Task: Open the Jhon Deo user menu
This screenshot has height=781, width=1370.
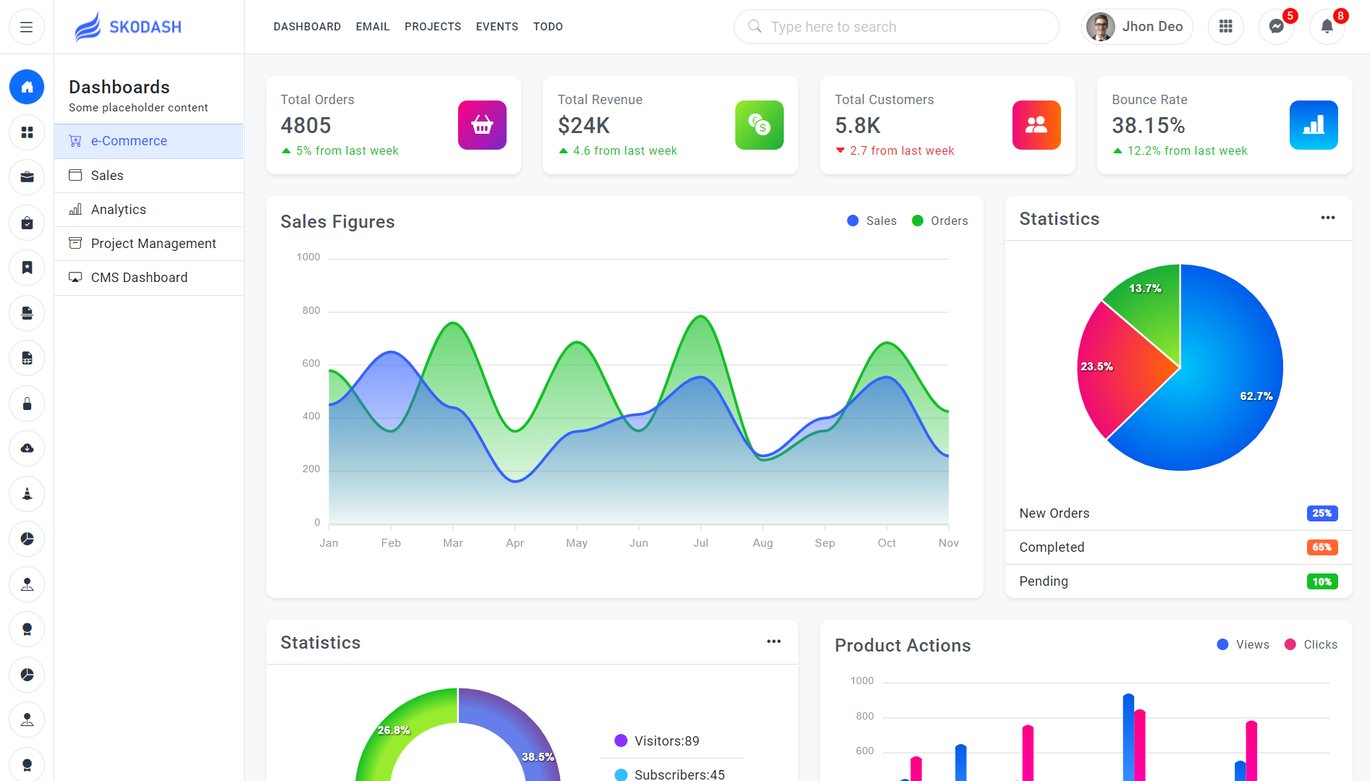Action: click(1138, 27)
